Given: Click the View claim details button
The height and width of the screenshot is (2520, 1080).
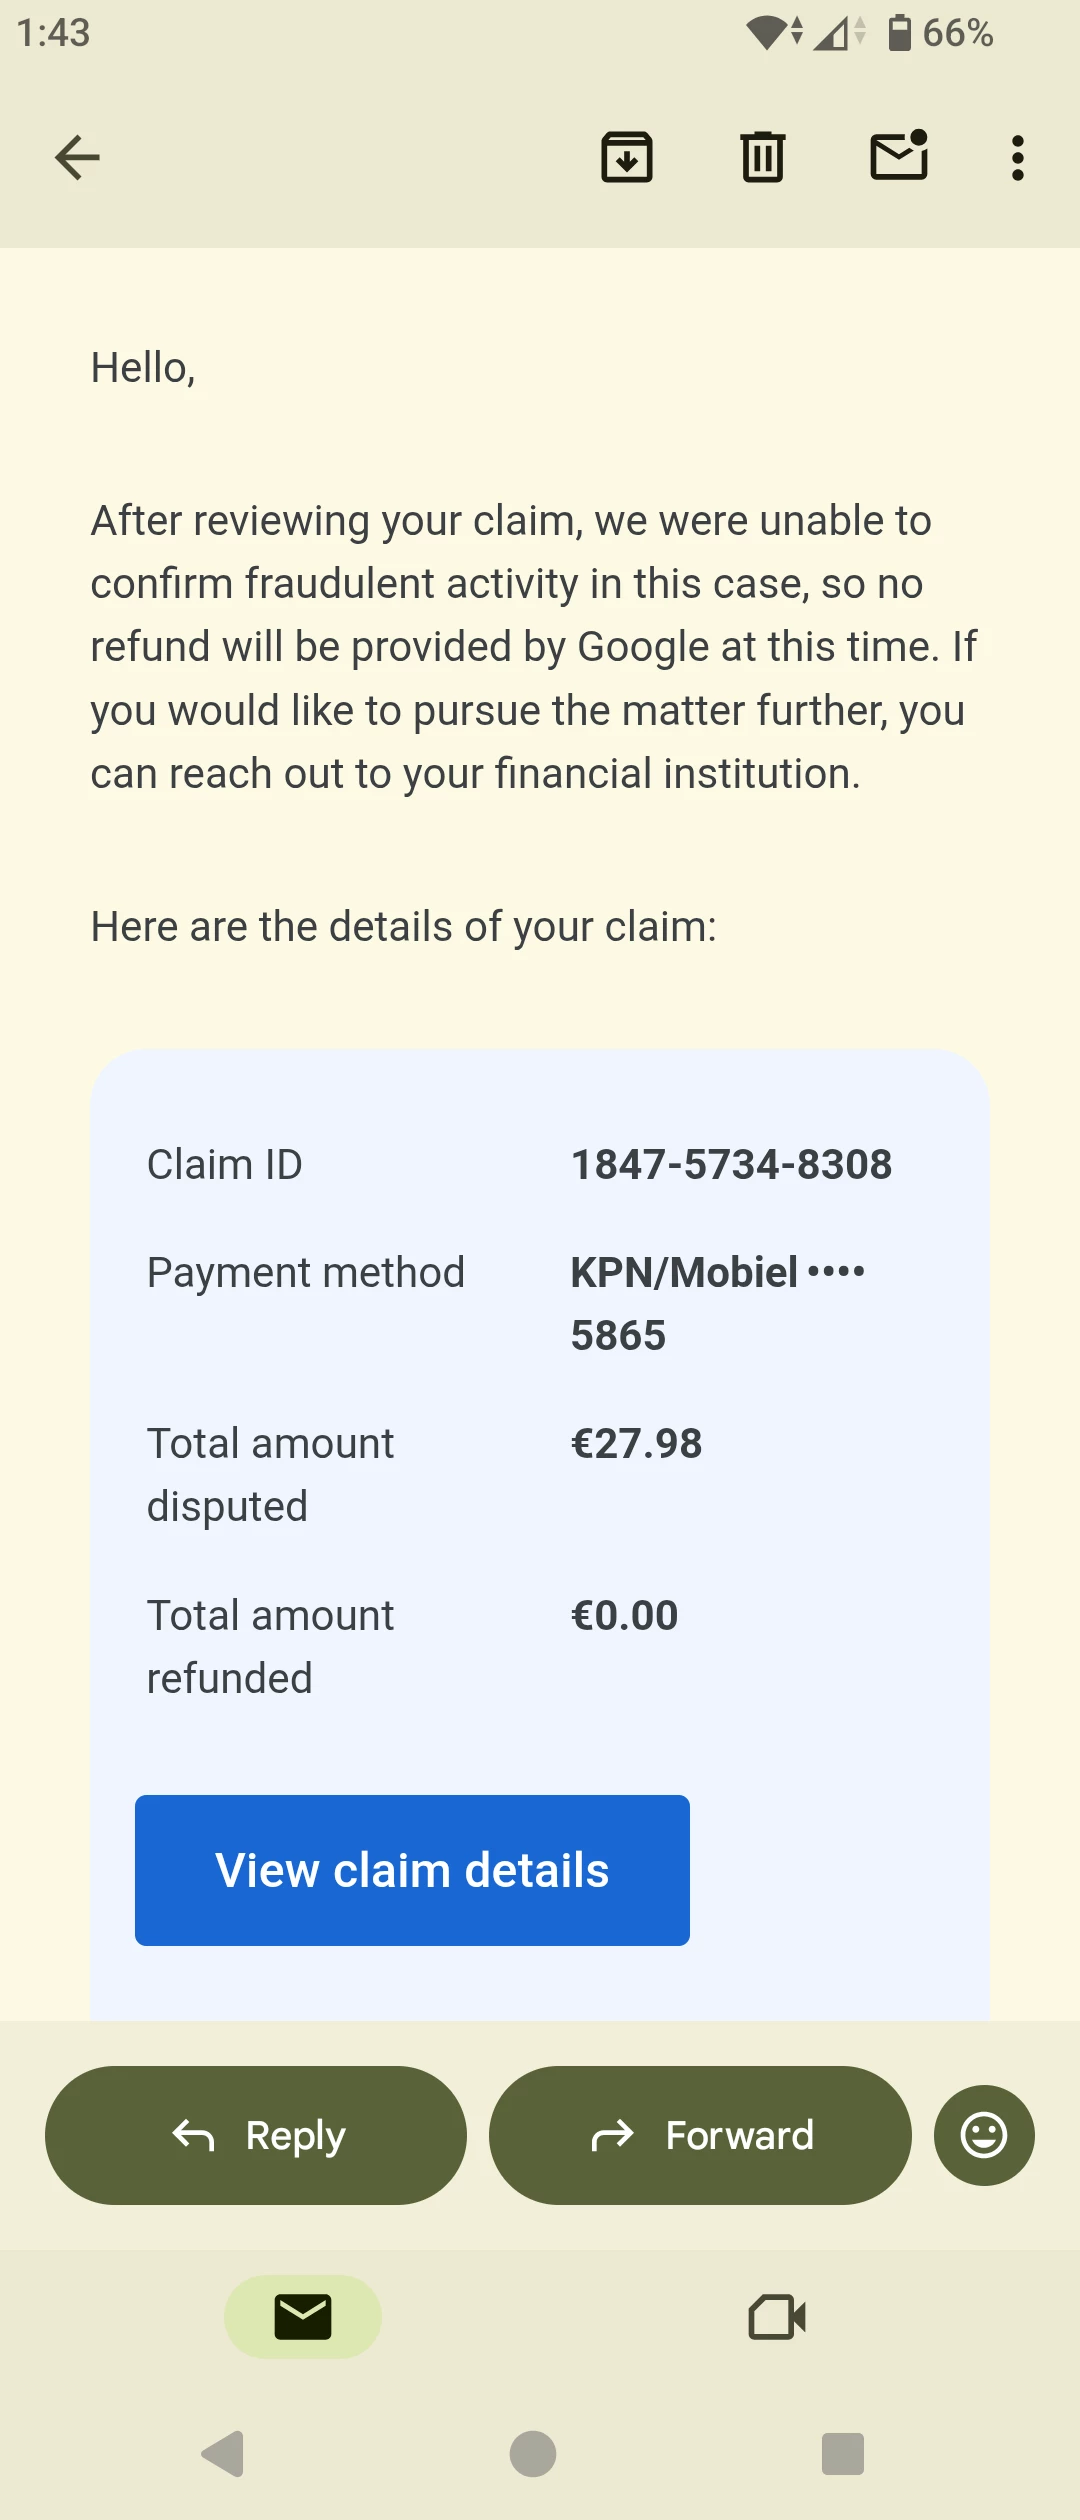Looking at the screenshot, I should [412, 1870].
